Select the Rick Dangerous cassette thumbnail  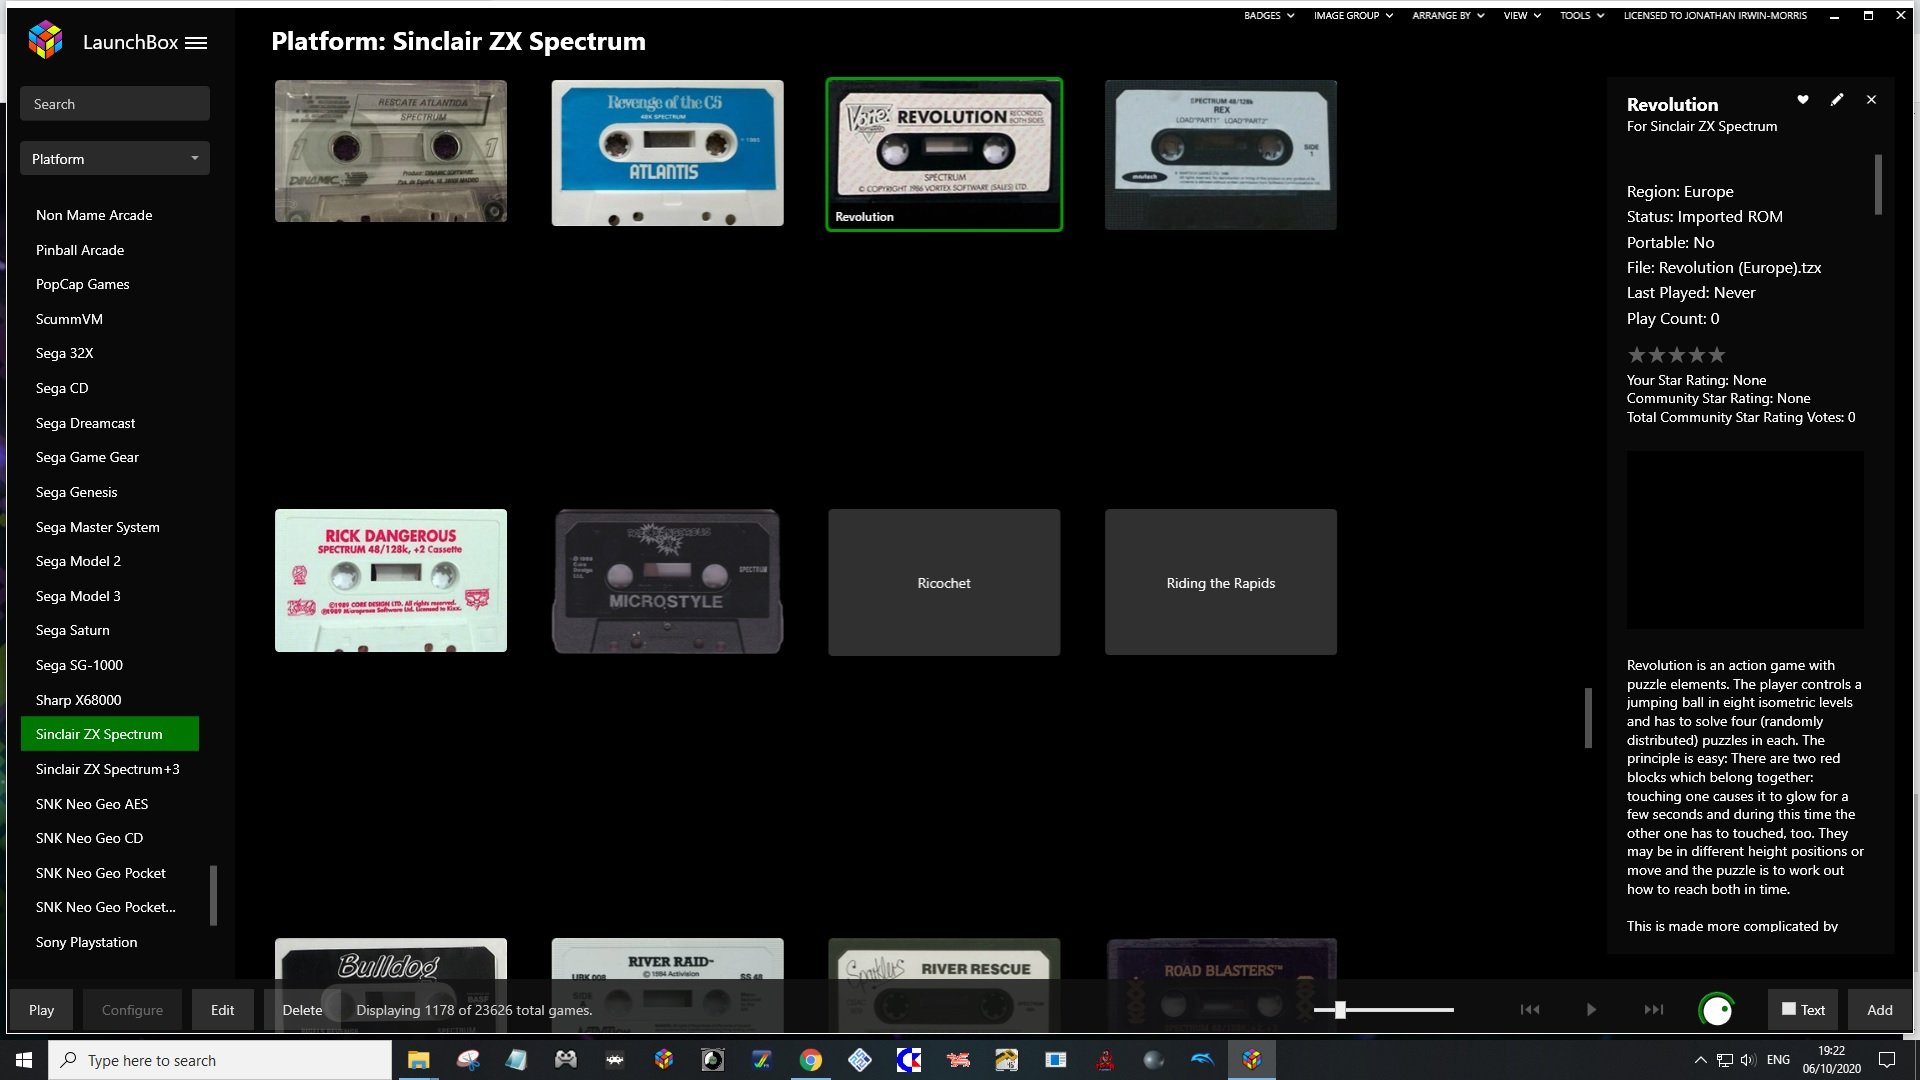coord(391,581)
